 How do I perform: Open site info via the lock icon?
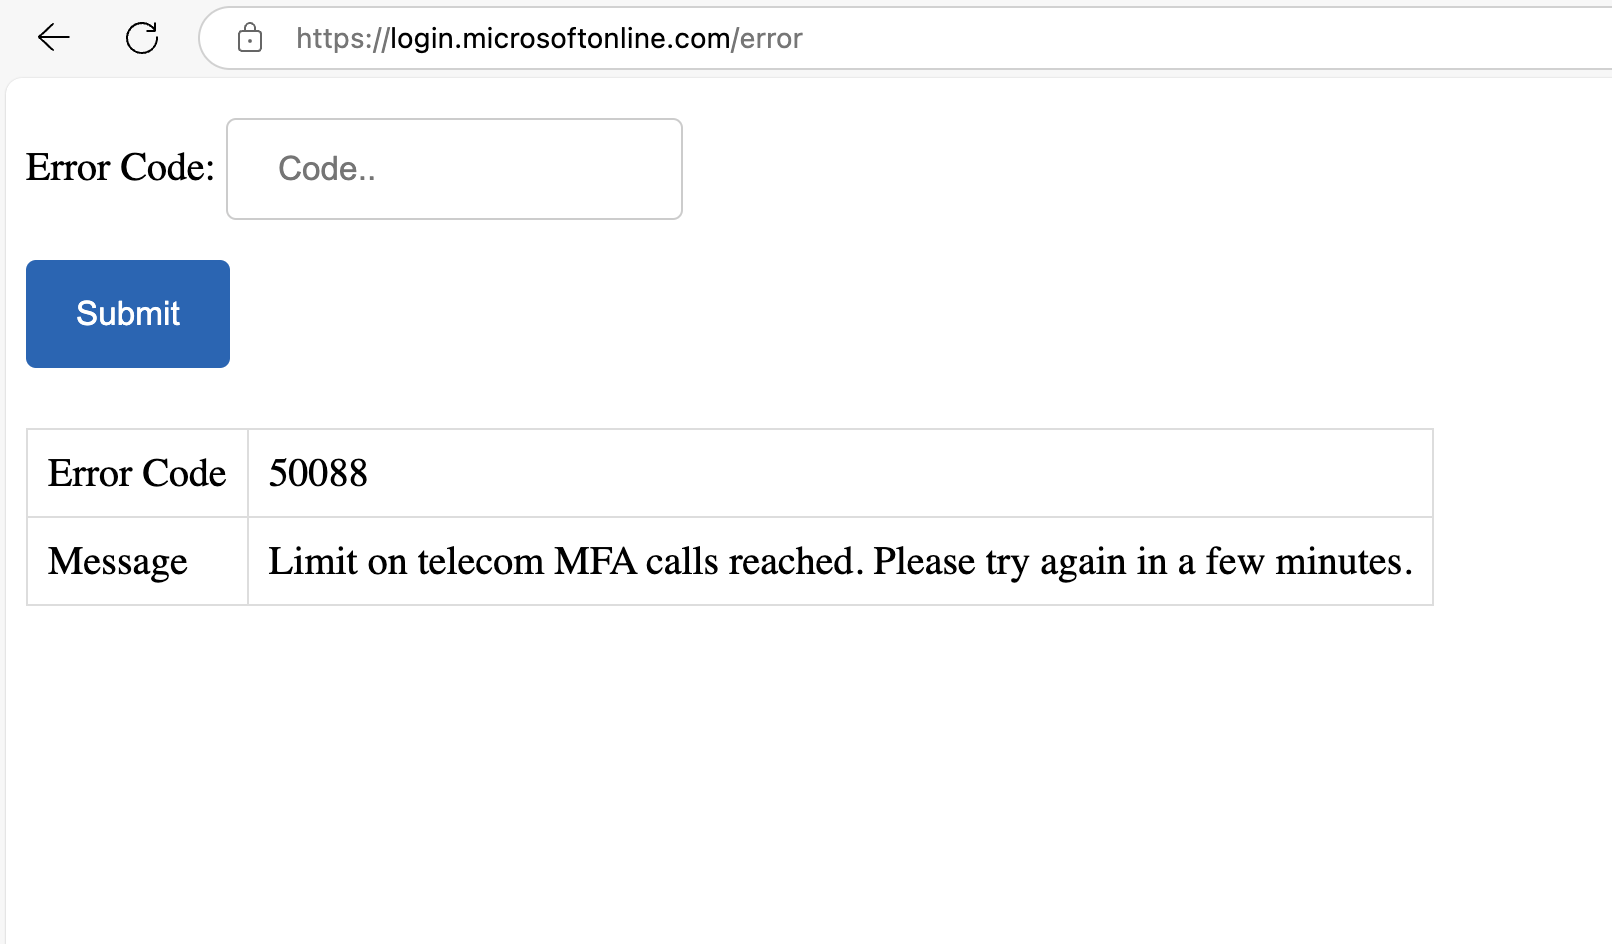pyautogui.click(x=250, y=38)
